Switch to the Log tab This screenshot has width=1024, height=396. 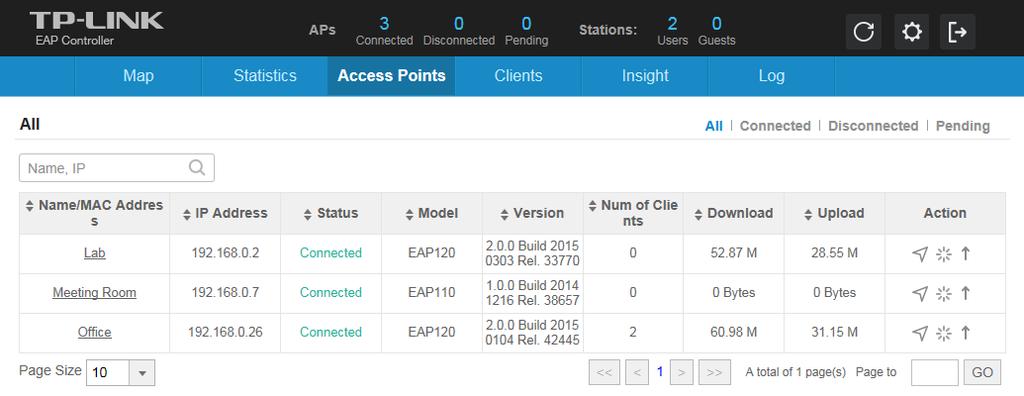pos(771,76)
